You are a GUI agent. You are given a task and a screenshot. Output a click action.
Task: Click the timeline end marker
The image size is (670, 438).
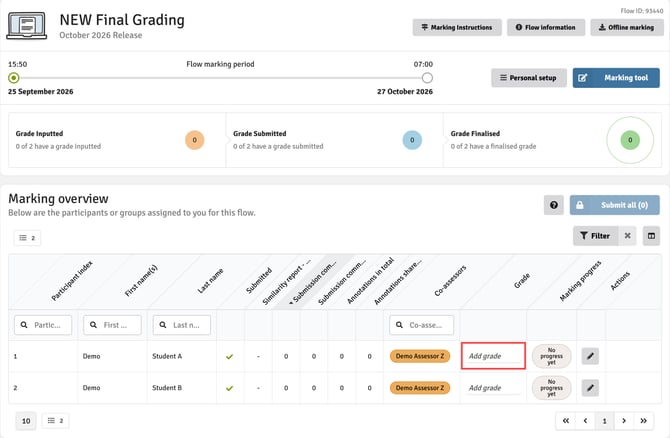(x=427, y=78)
